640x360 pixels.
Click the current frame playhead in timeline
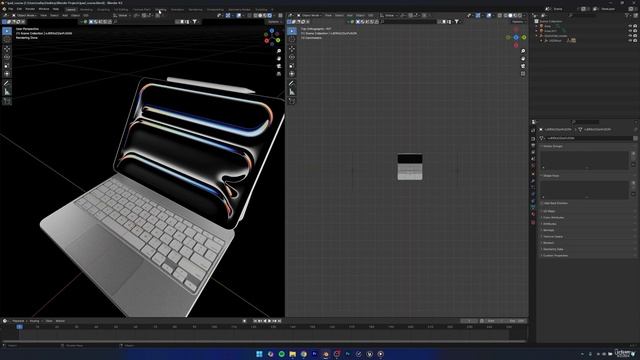pos(19,327)
